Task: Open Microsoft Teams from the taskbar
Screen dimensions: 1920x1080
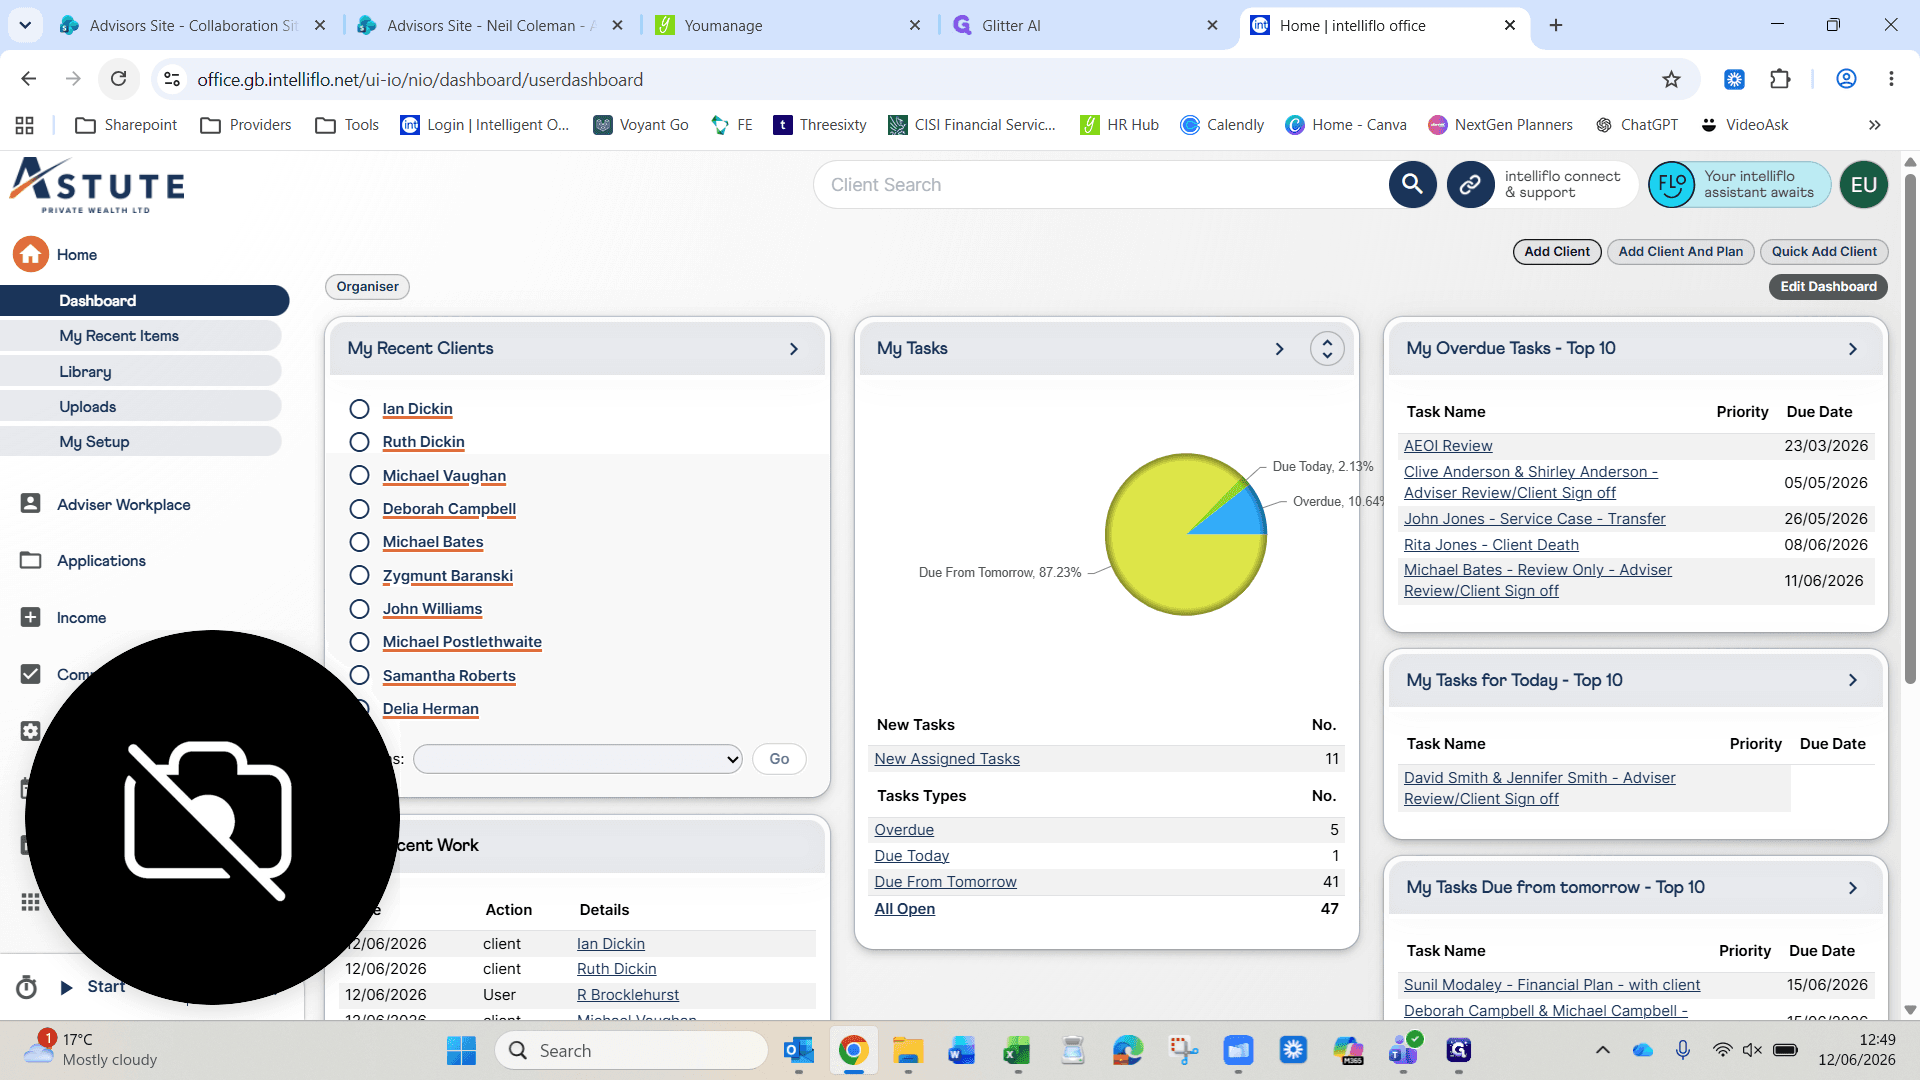Action: [1403, 1050]
